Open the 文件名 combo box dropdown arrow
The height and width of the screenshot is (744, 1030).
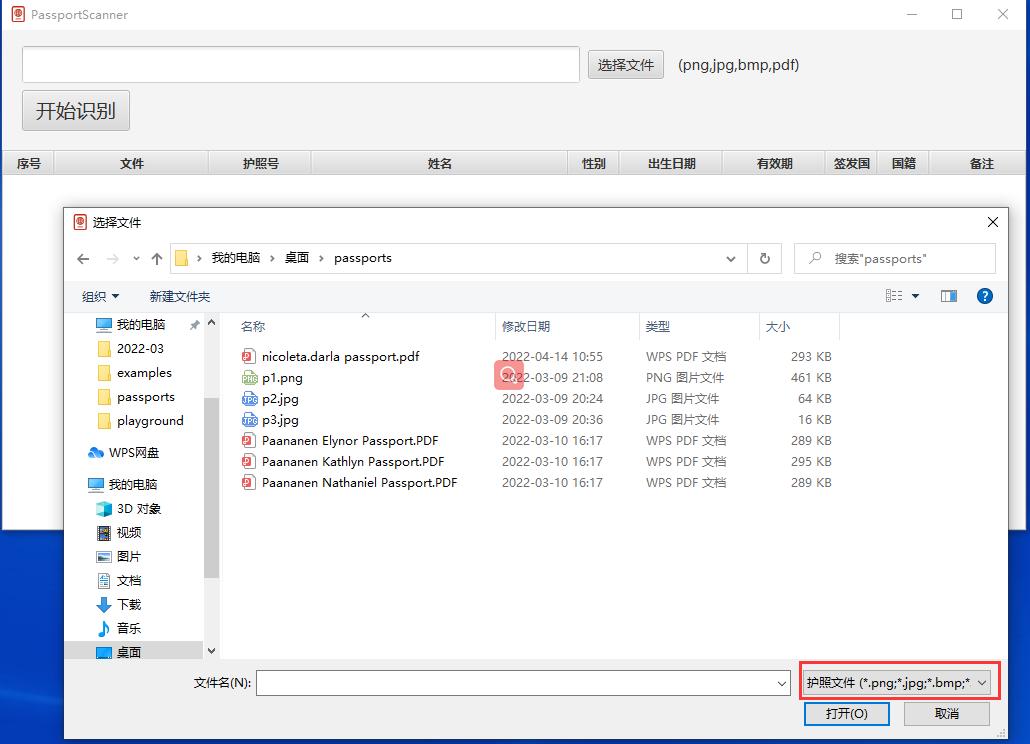coord(782,684)
